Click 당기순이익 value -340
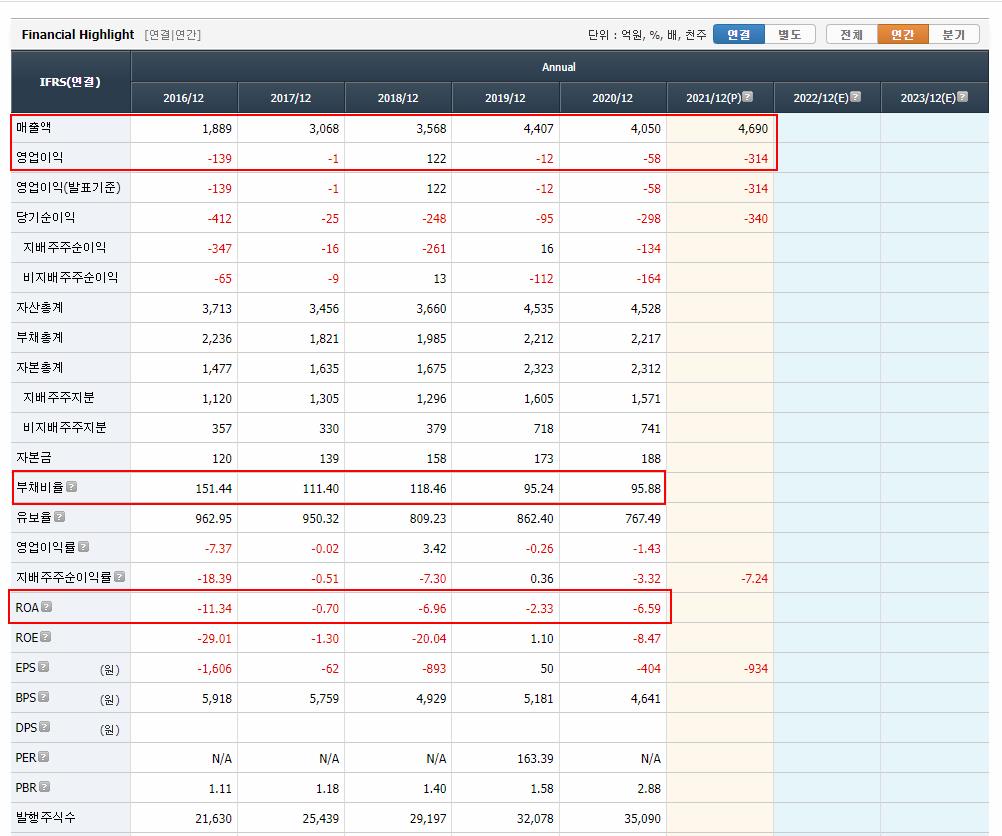The image size is (1002, 836). pos(755,219)
